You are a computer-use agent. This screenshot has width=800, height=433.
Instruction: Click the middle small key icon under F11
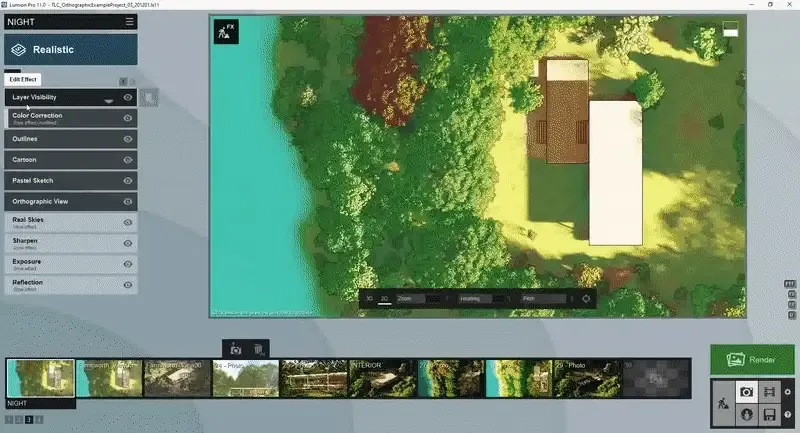click(x=791, y=304)
